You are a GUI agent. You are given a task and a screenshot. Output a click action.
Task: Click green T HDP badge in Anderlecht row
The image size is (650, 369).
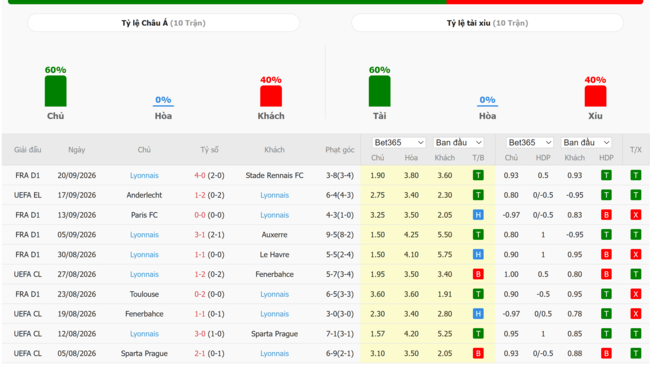pos(606,195)
